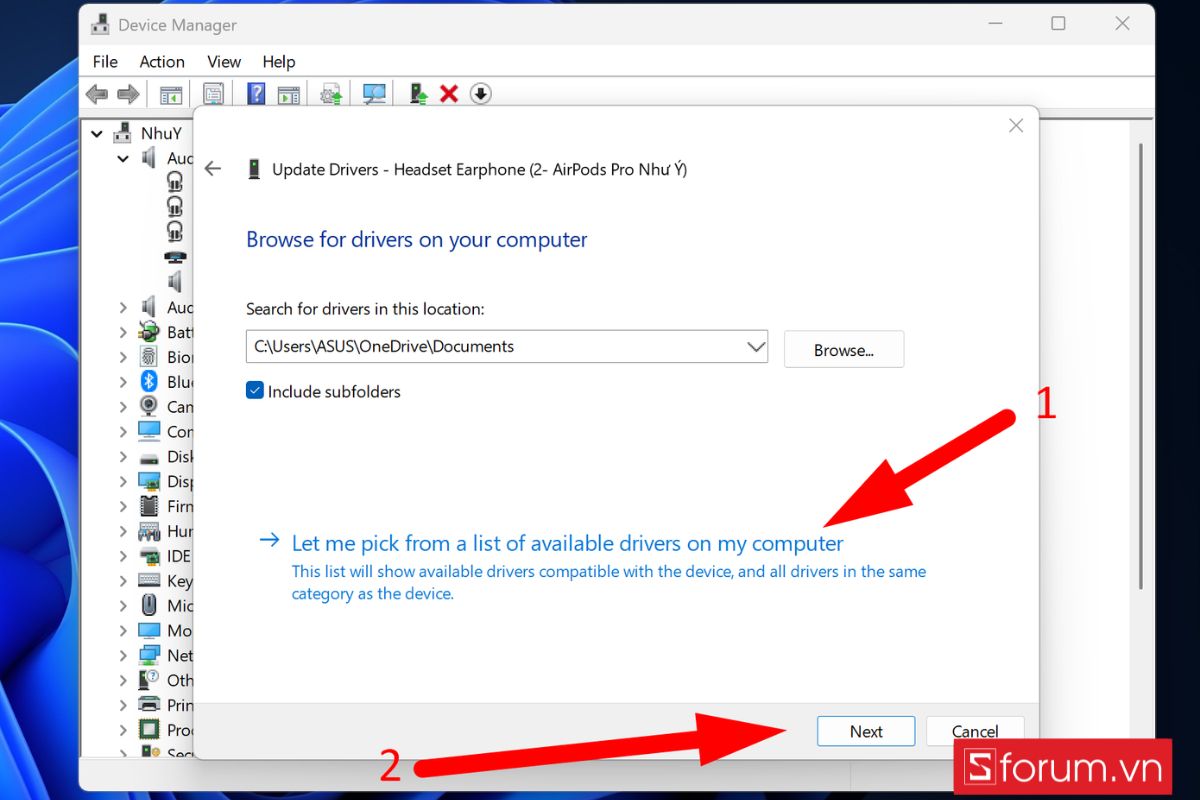1200x800 pixels.
Task: Select the Network adapters category icon
Action: point(149,655)
